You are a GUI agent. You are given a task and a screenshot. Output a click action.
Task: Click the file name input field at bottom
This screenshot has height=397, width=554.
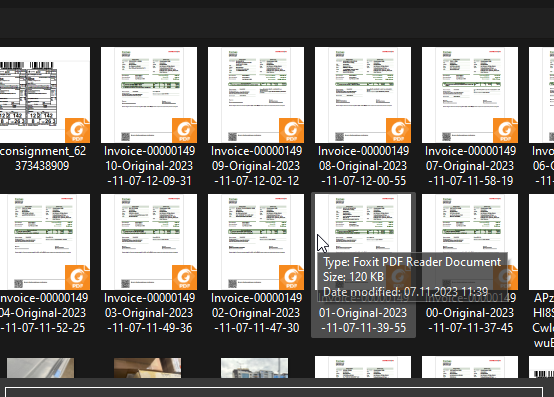274,392
